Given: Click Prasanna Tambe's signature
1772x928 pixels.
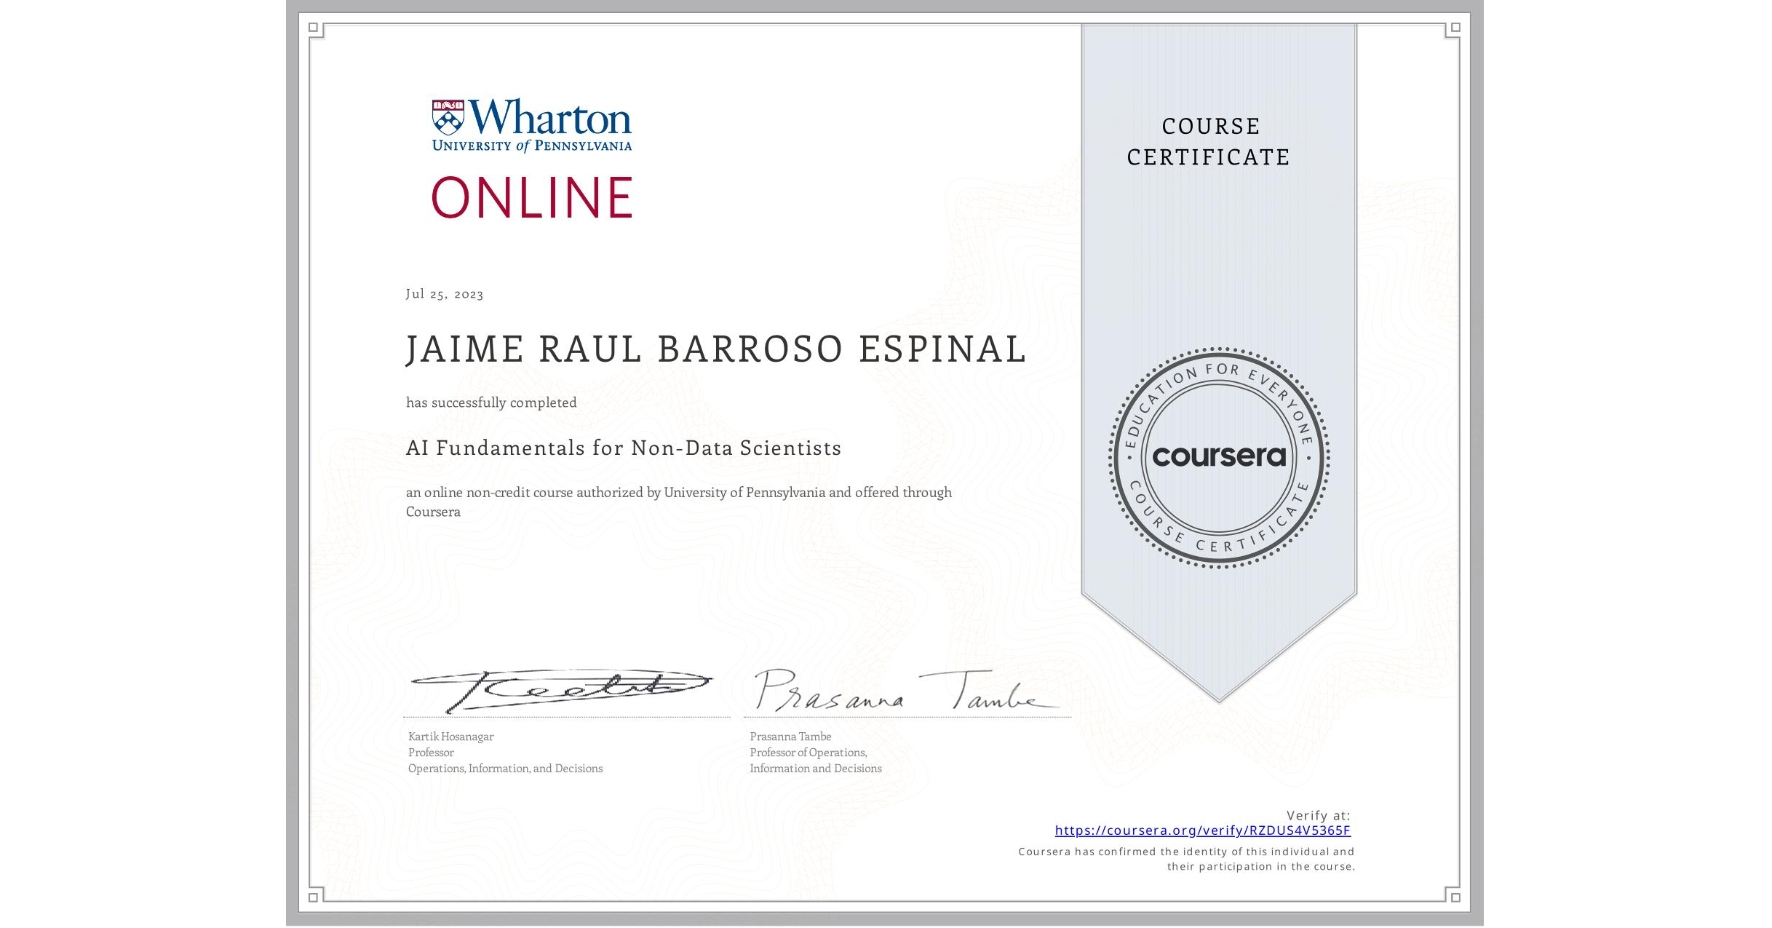Looking at the screenshot, I should click(905, 690).
